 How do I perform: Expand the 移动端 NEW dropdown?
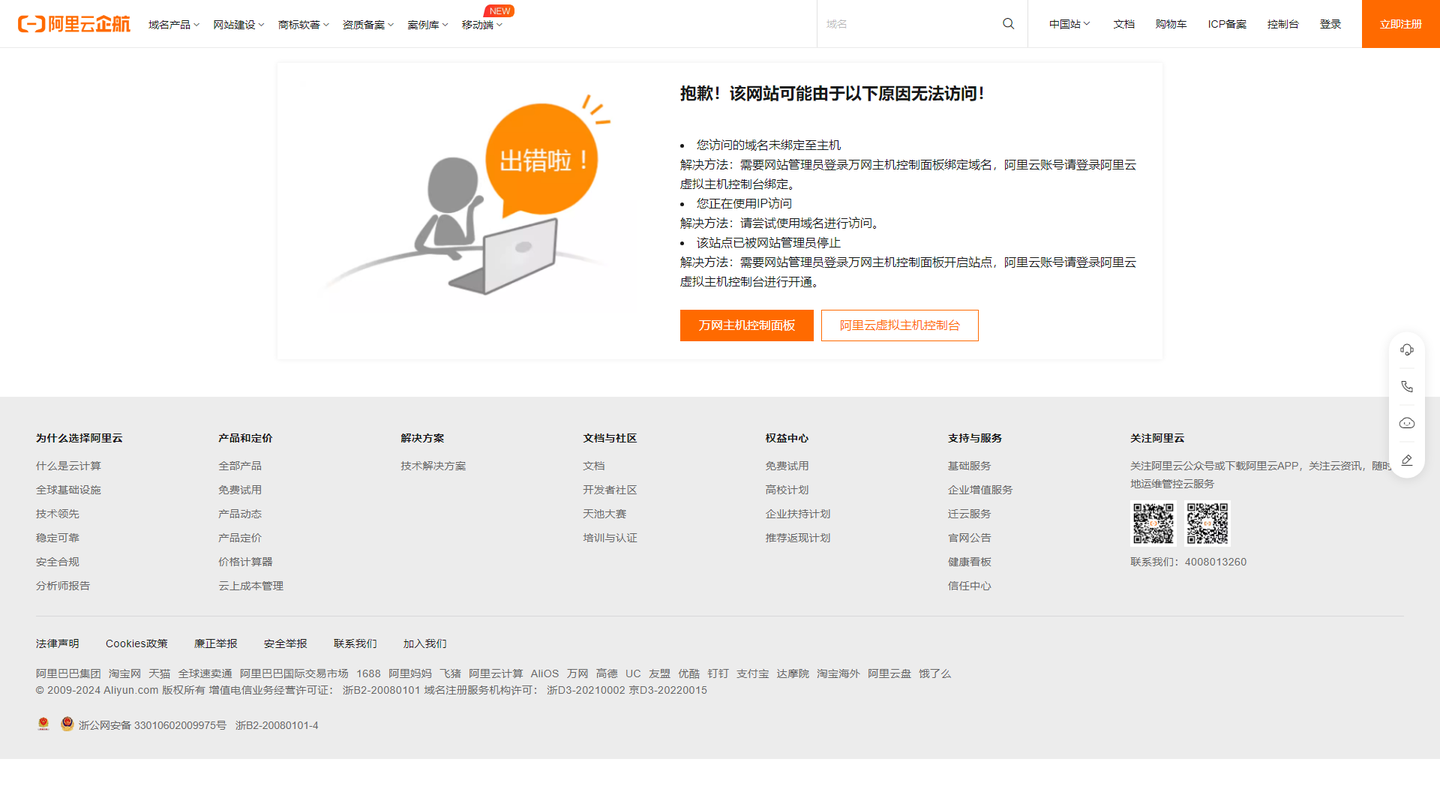482,24
